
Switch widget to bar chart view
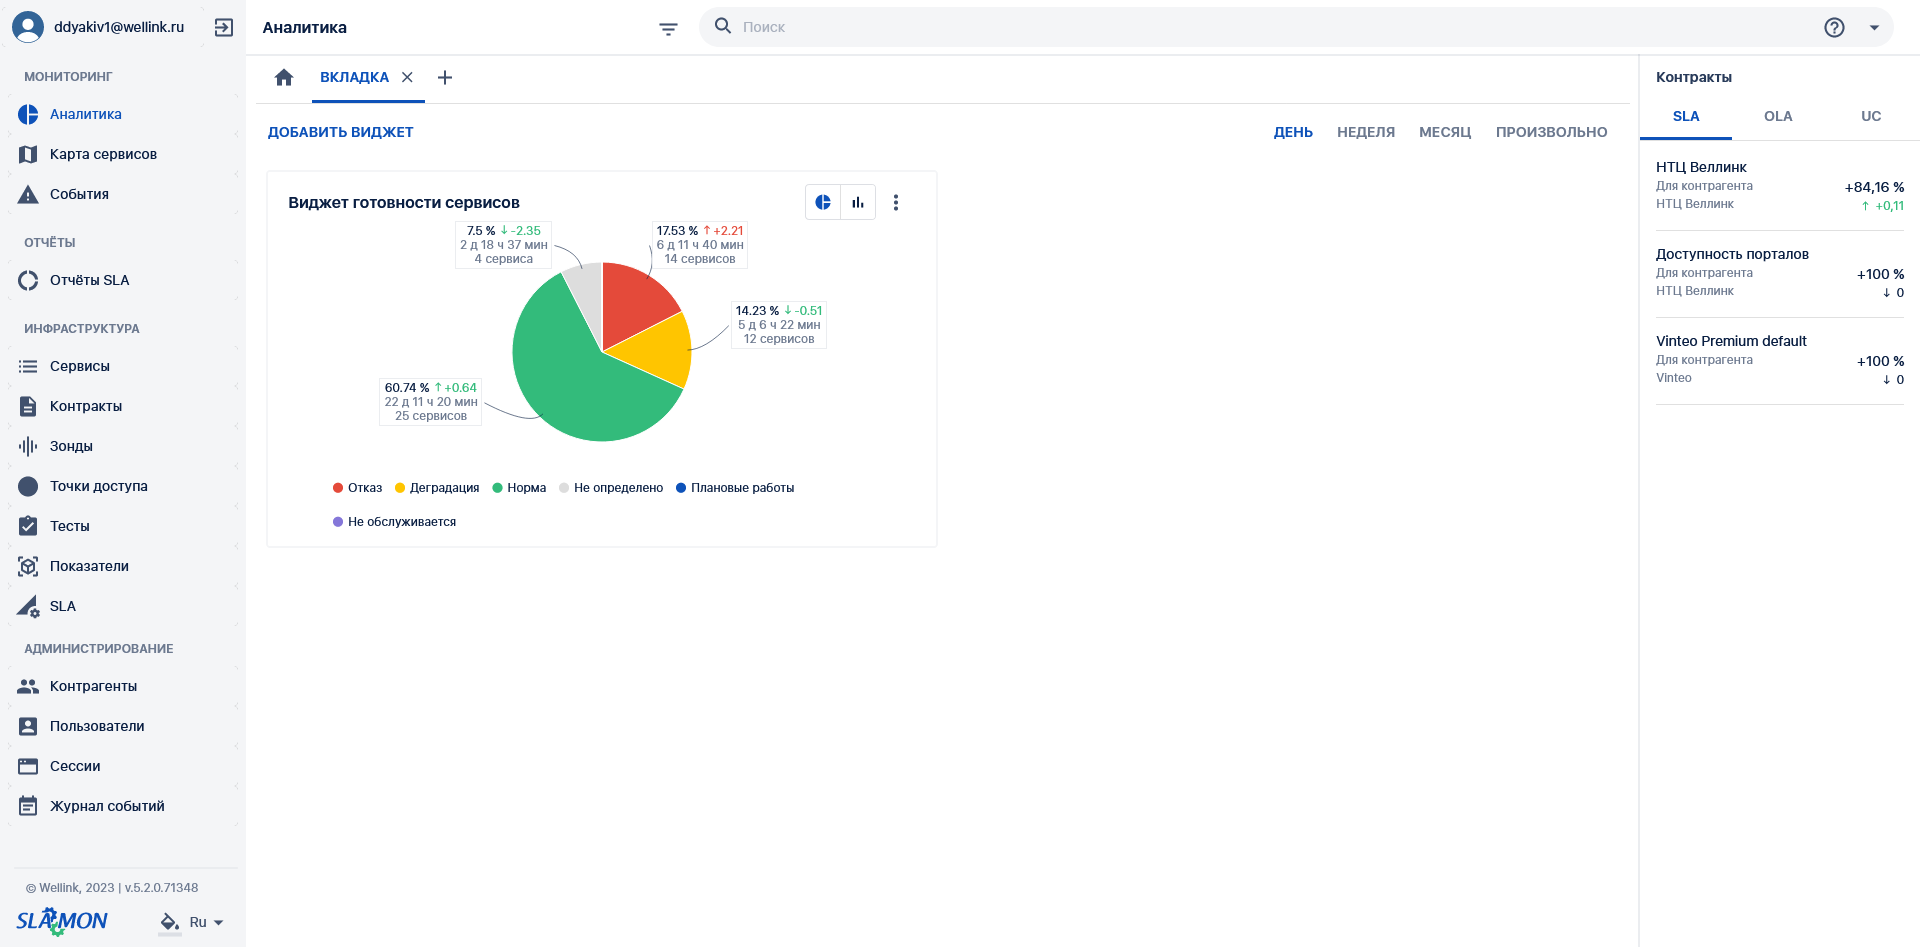click(x=858, y=202)
